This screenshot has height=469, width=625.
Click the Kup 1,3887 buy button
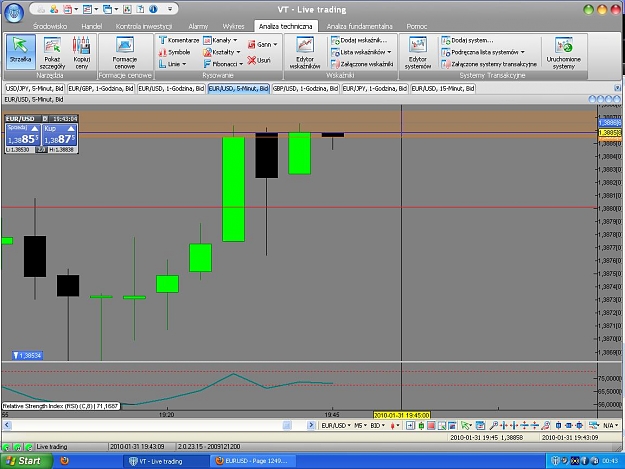59,135
